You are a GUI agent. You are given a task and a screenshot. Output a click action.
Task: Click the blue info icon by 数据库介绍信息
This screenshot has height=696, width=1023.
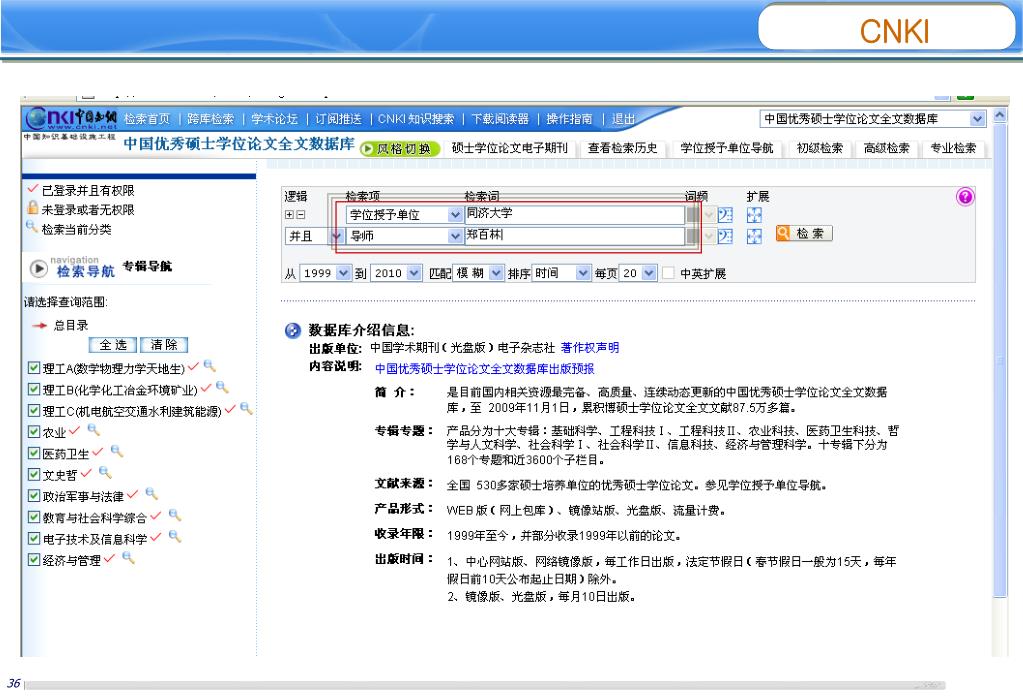pyautogui.click(x=293, y=330)
